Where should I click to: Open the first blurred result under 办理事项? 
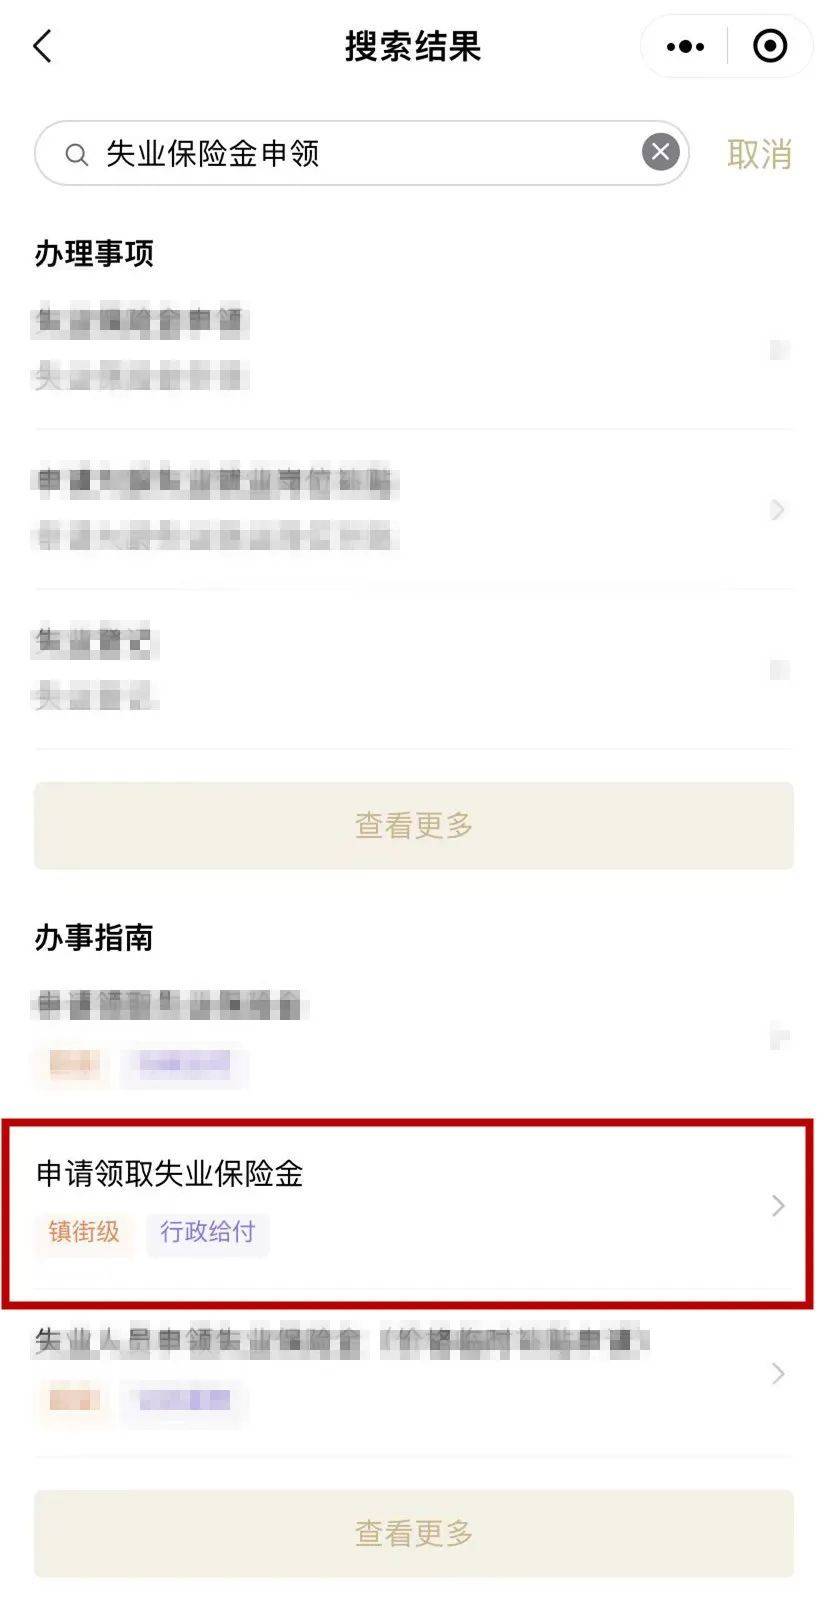[x=414, y=349]
